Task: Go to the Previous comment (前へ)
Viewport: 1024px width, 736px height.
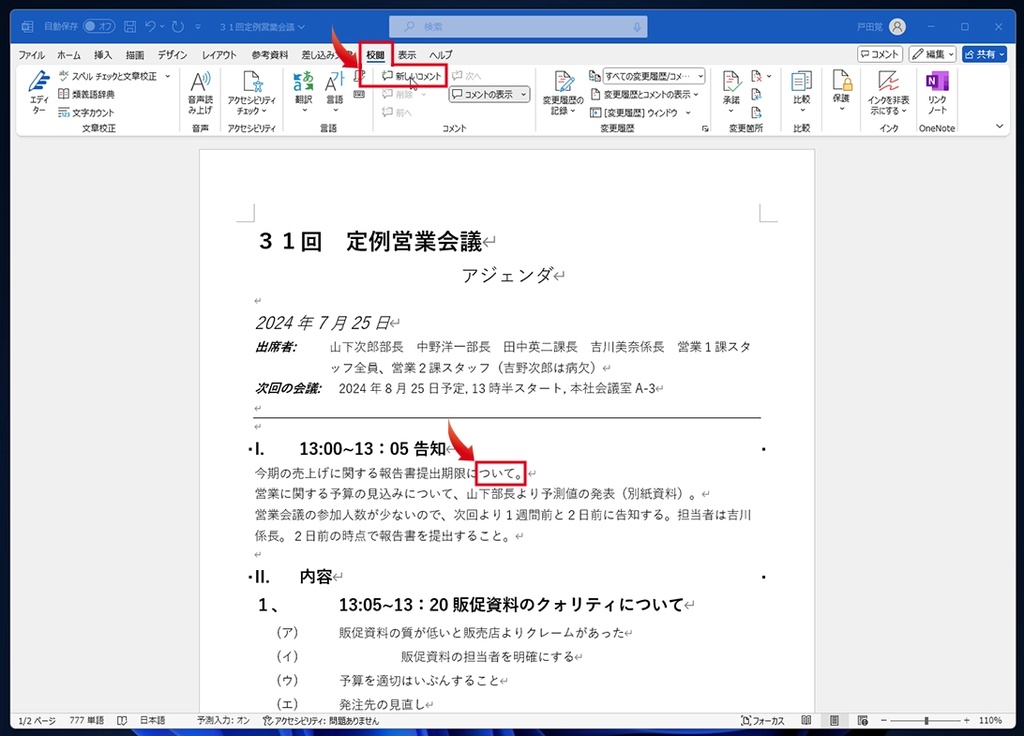Action: [397, 112]
